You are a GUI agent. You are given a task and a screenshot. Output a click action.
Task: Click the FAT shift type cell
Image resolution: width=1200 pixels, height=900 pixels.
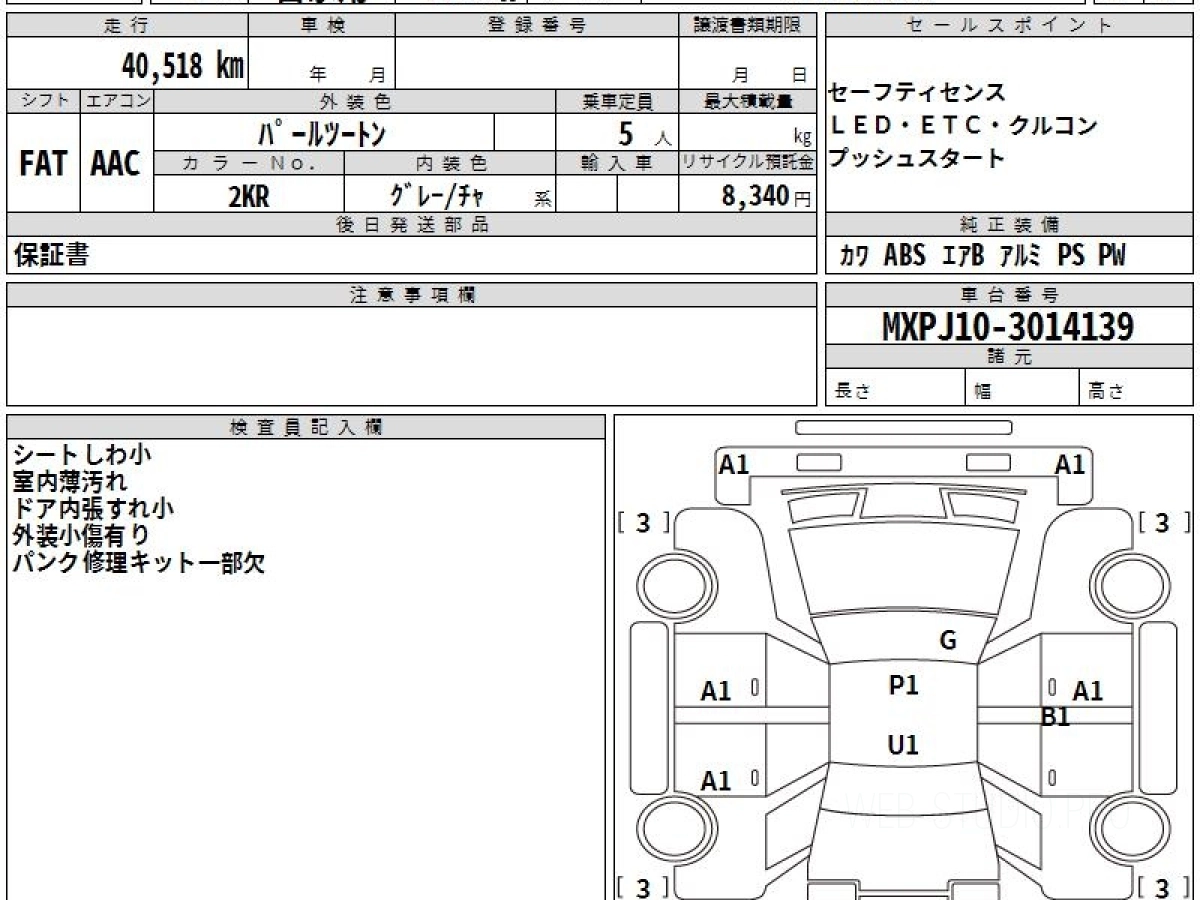tap(43, 163)
